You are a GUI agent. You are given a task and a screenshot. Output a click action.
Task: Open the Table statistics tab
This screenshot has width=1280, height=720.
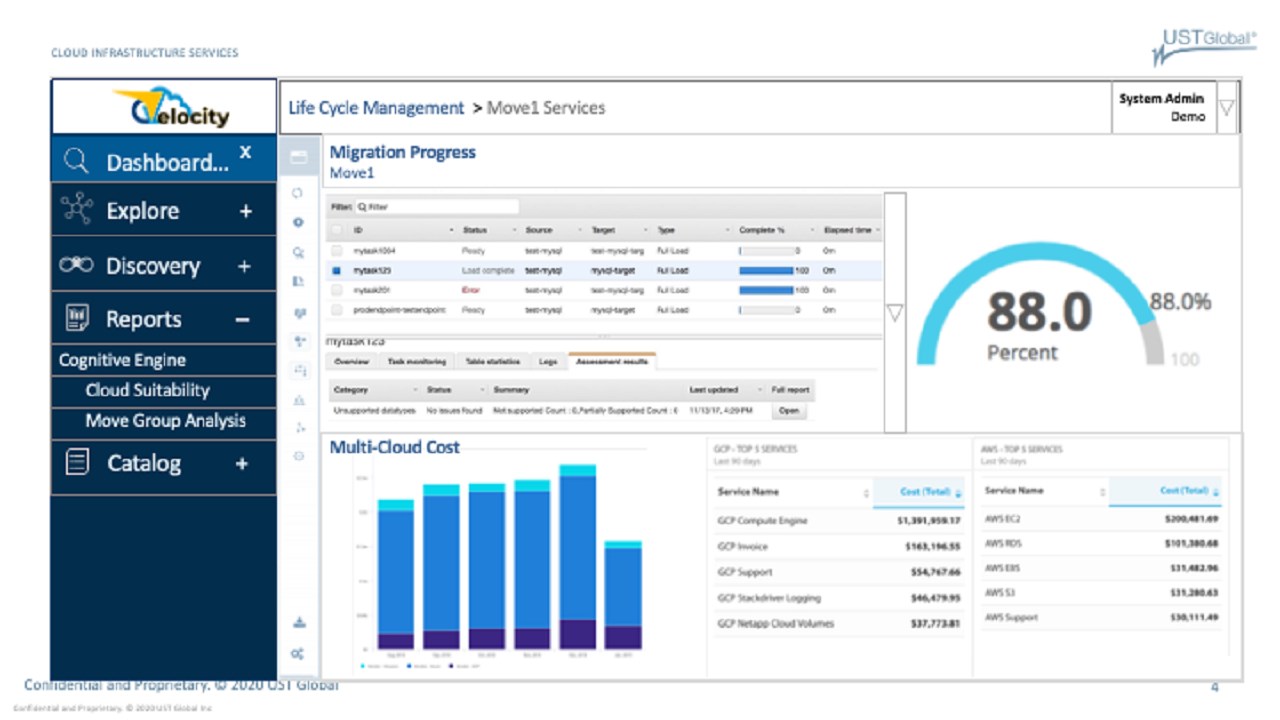pyautogui.click(x=493, y=361)
